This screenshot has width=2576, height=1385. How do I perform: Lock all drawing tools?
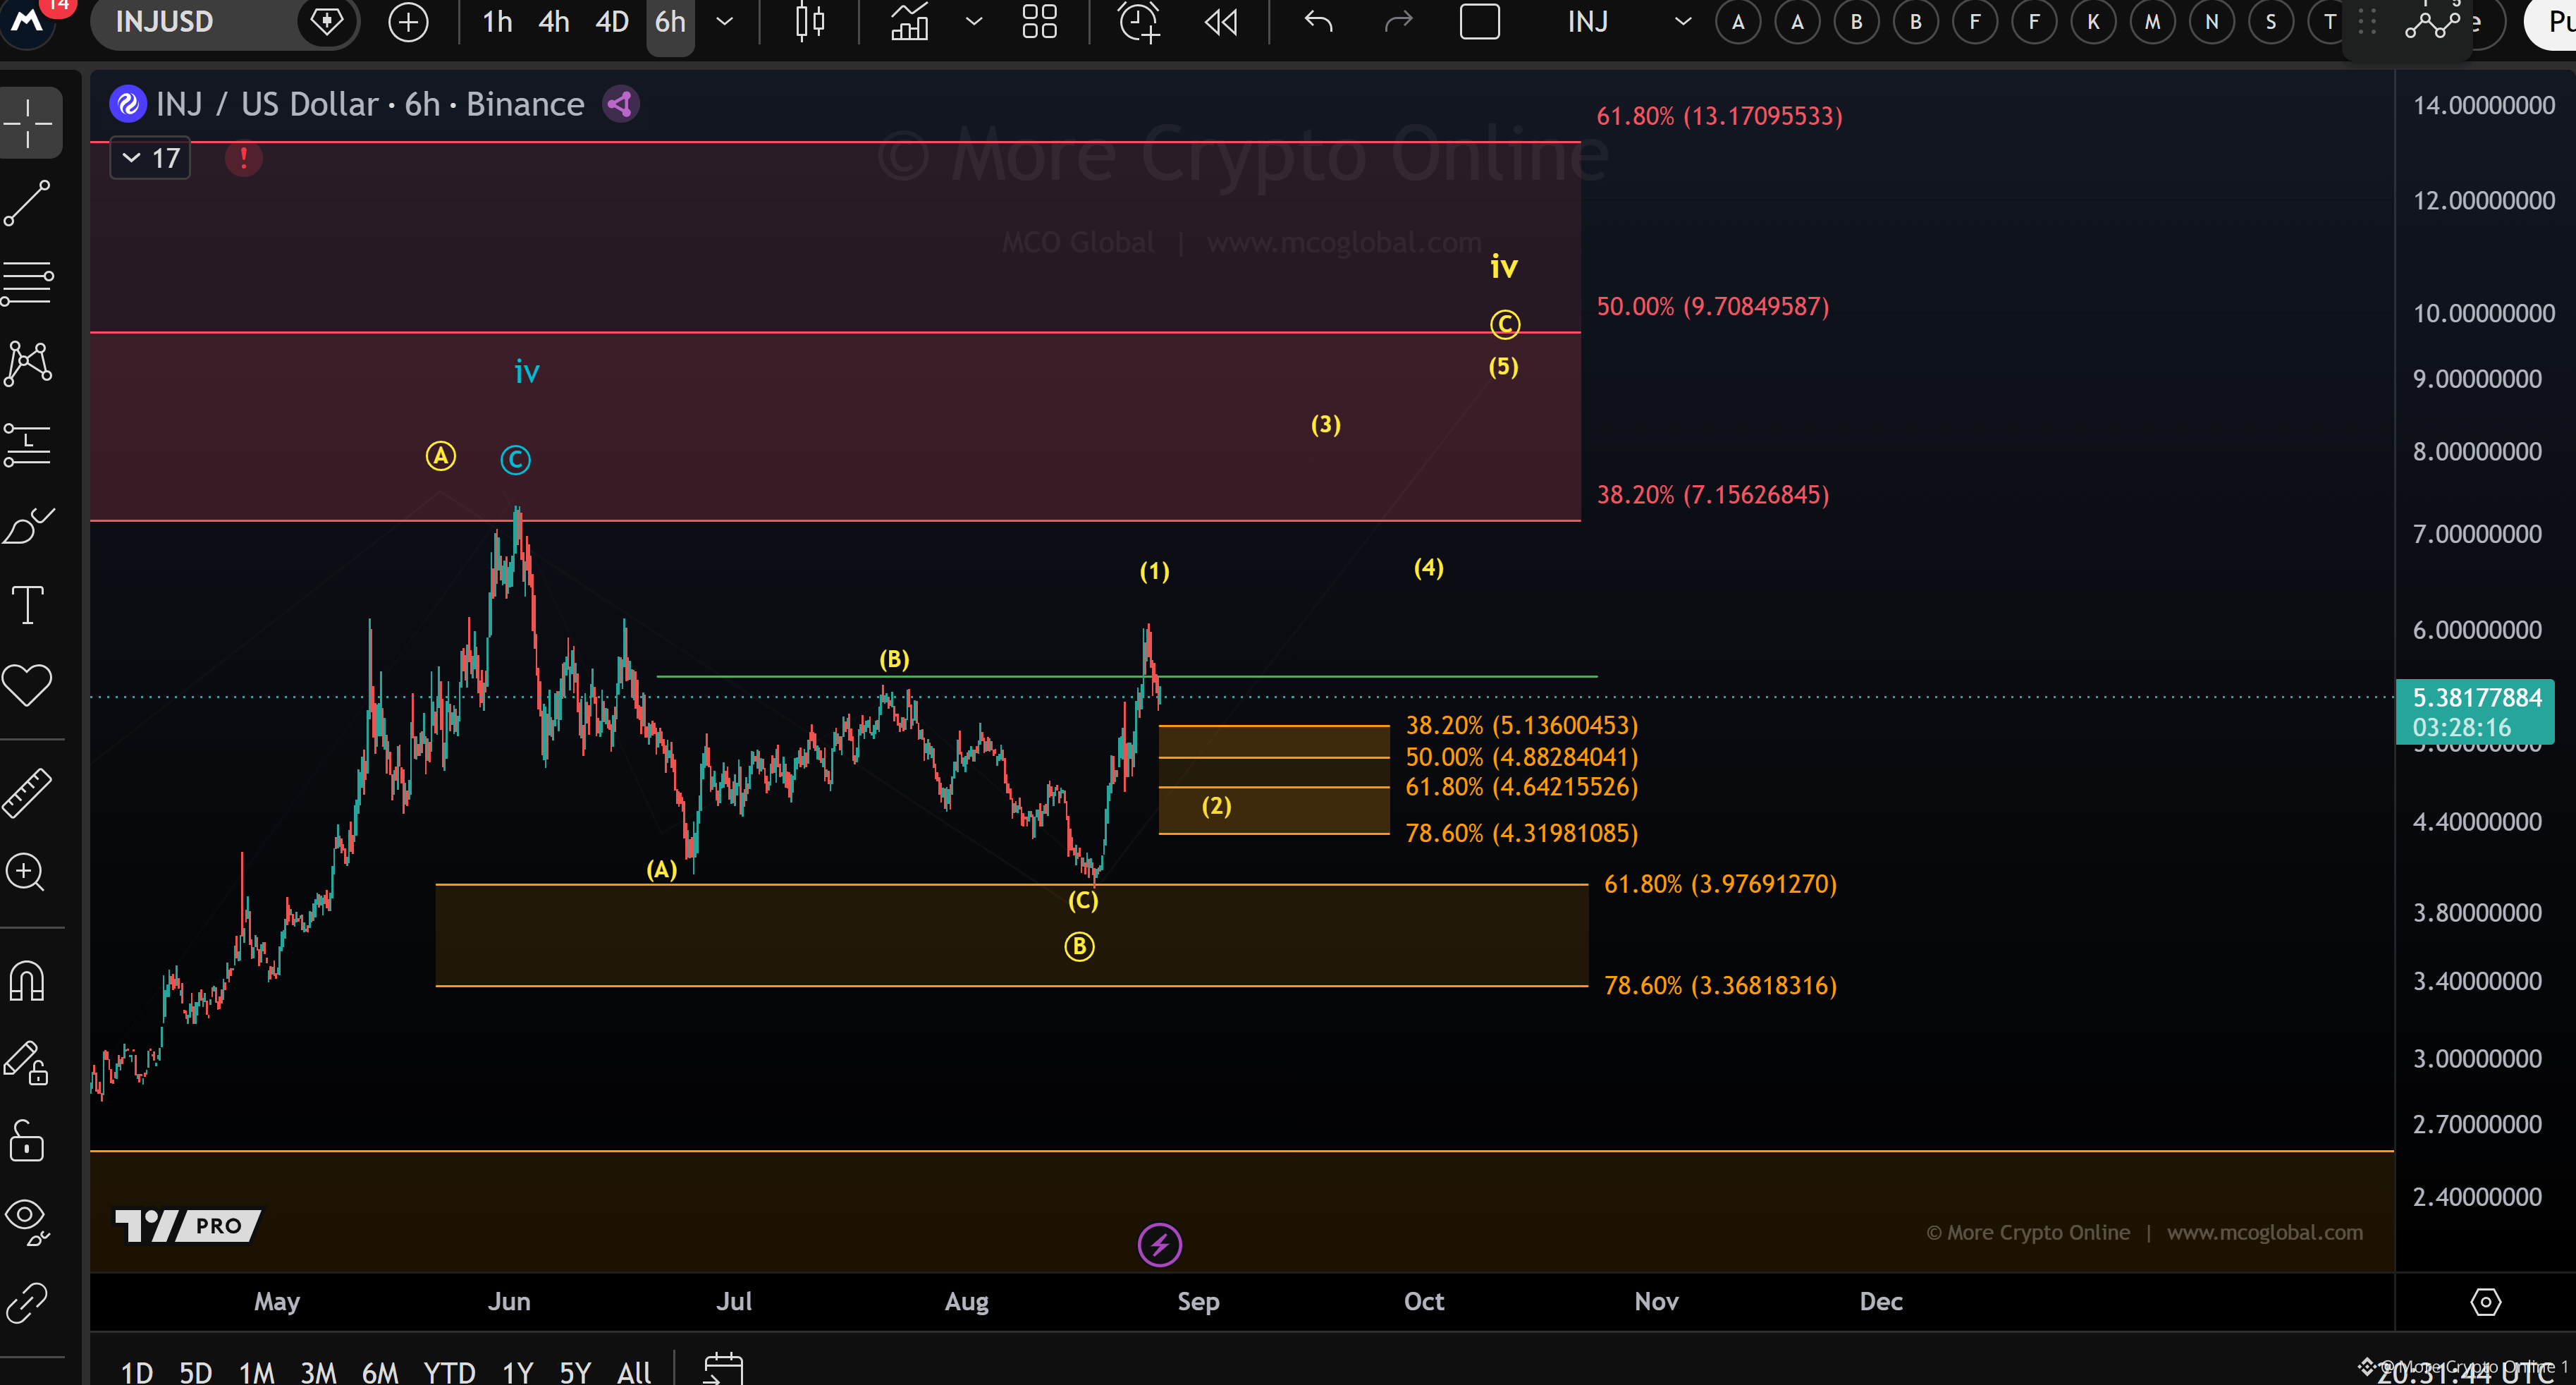tap(28, 1141)
